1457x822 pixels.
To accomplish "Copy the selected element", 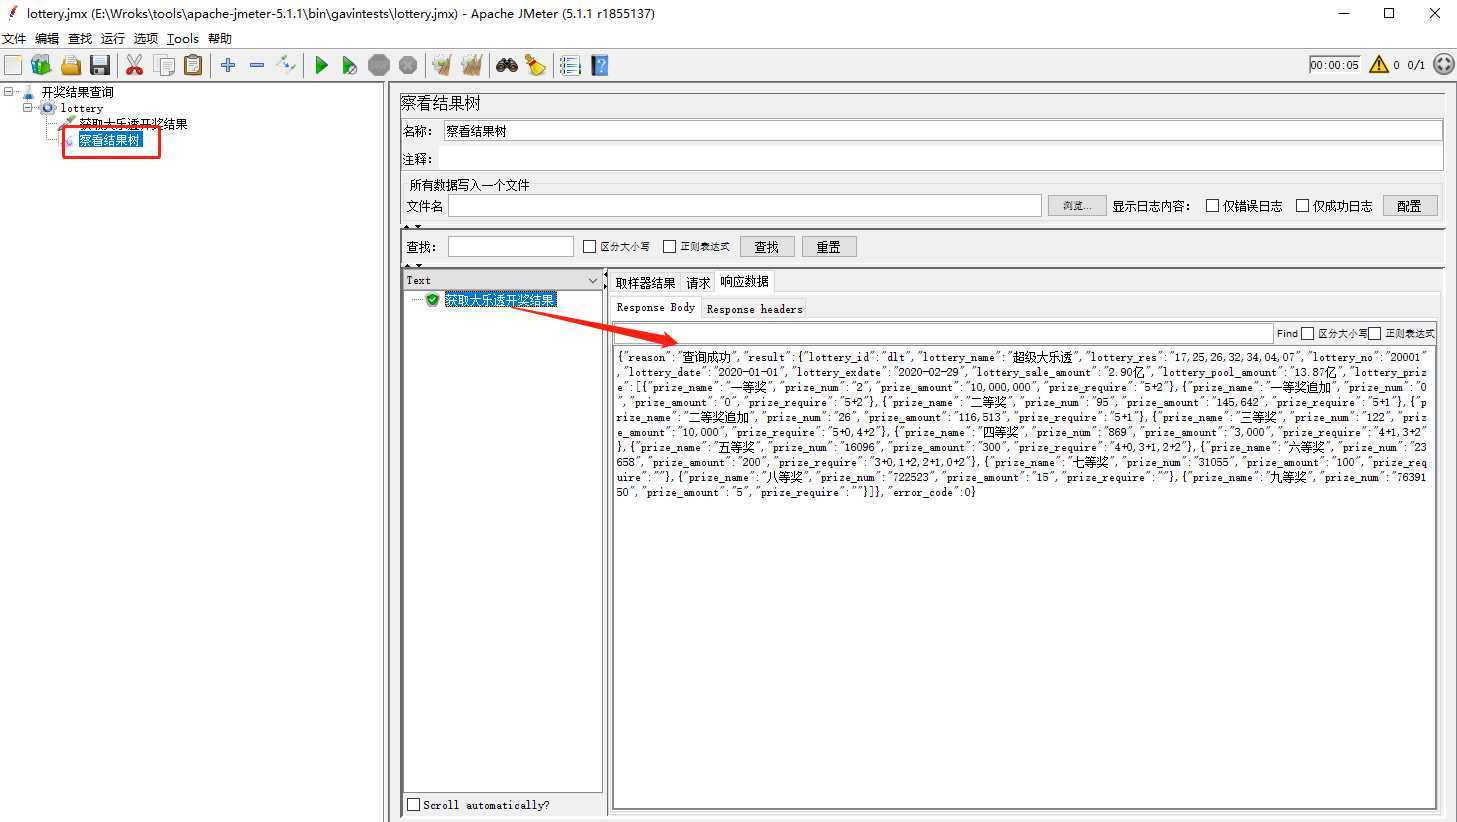I will (x=164, y=65).
